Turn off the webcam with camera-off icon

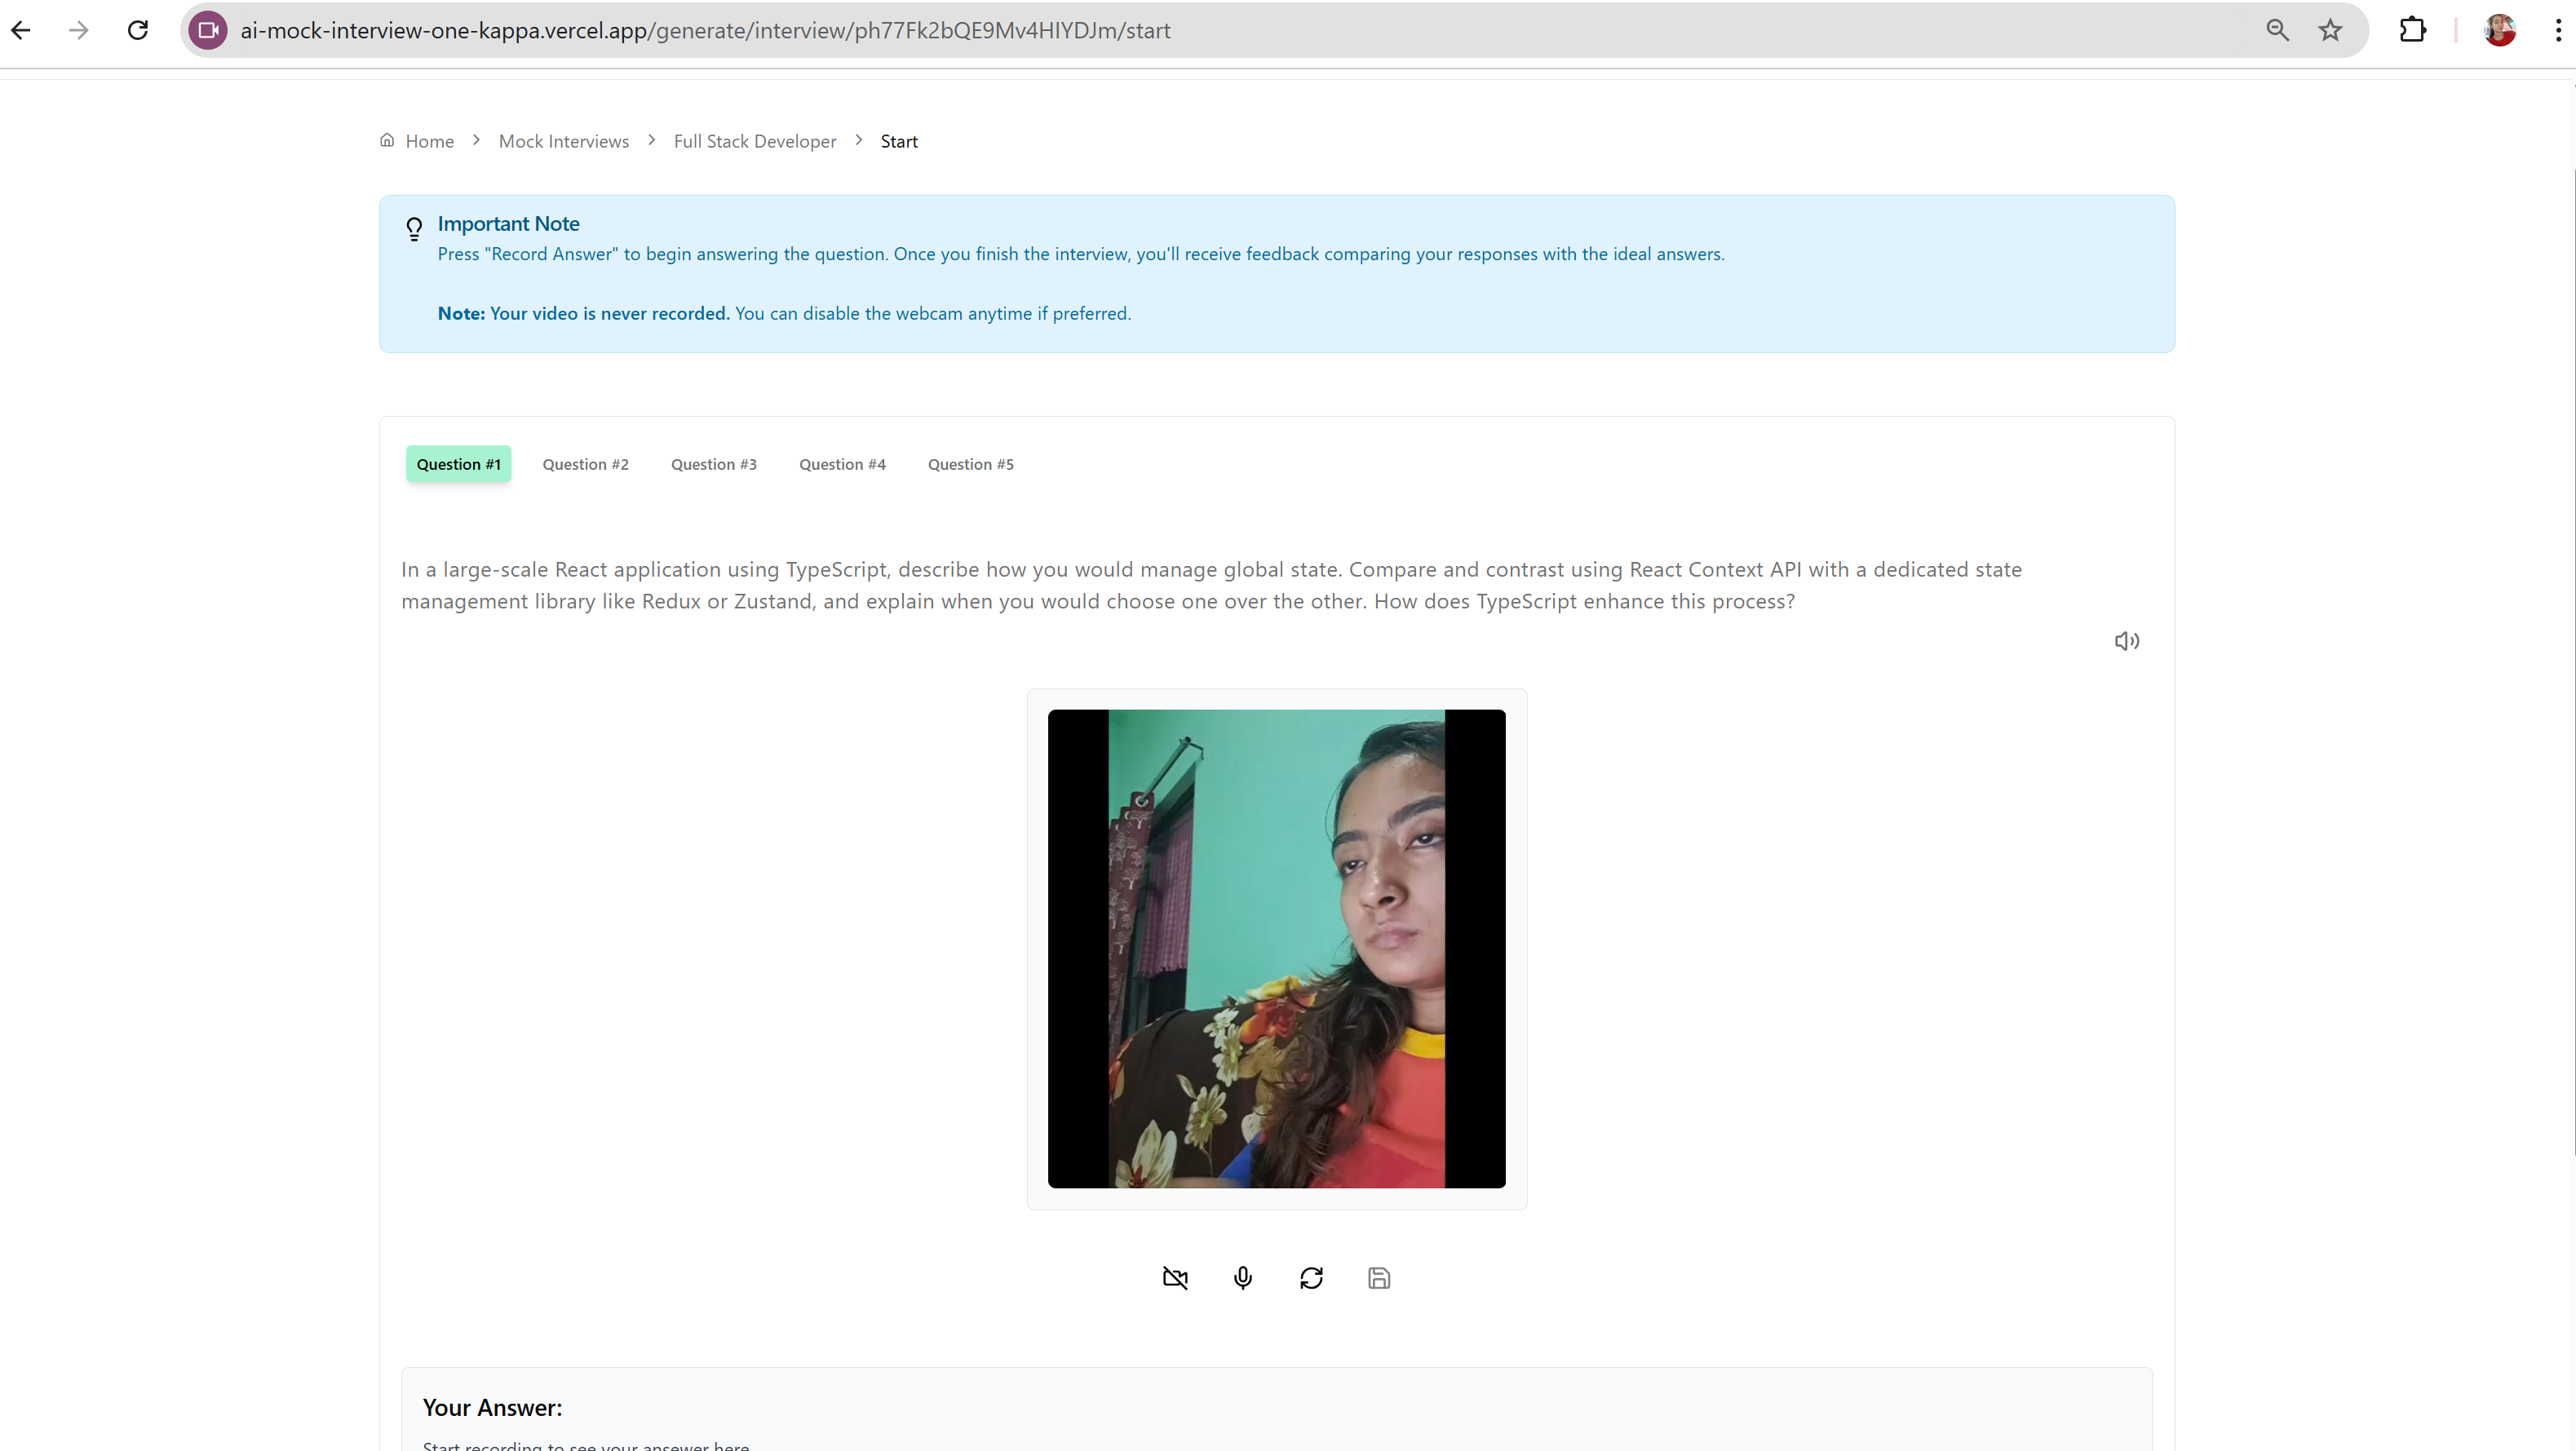point(1175,1278)
